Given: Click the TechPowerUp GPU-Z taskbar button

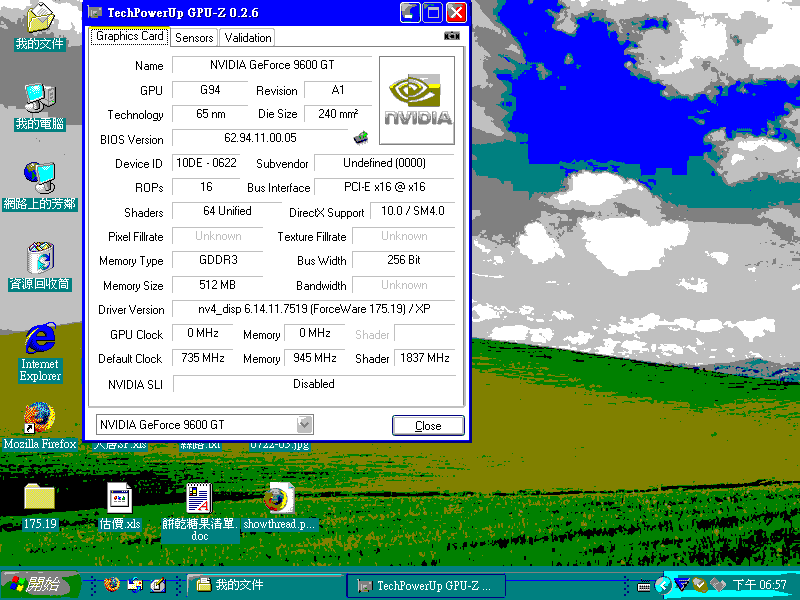Looking at the screenshot, I should pyautogui.click(x=426, y=586).
